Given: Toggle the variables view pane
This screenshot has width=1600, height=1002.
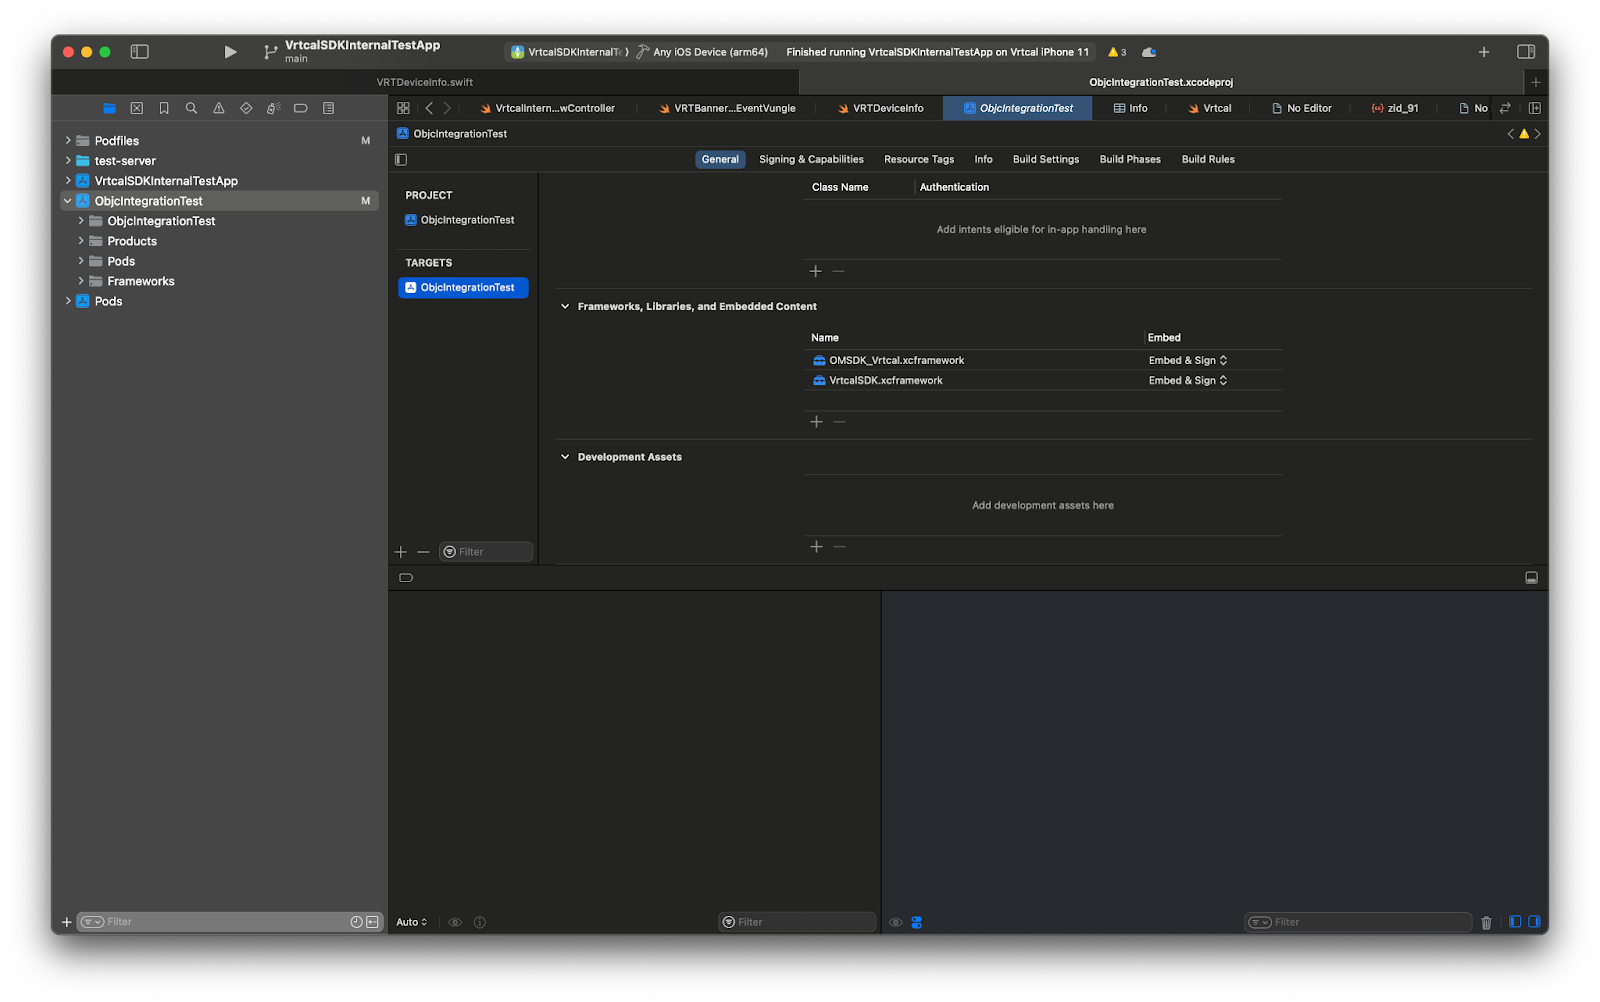Looking at the screenshot, I should 1515,922.
